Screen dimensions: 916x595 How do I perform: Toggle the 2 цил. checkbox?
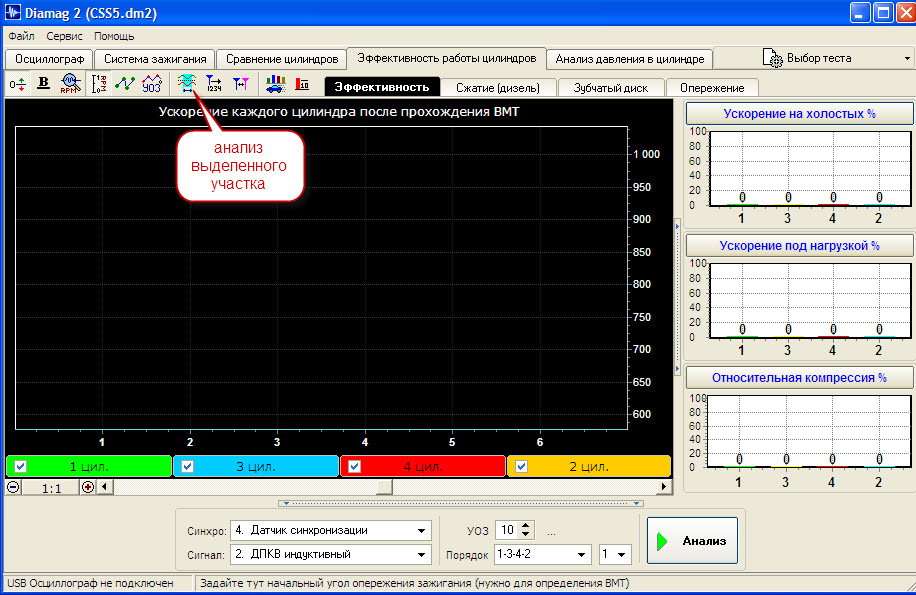click(x=521, y=467)
